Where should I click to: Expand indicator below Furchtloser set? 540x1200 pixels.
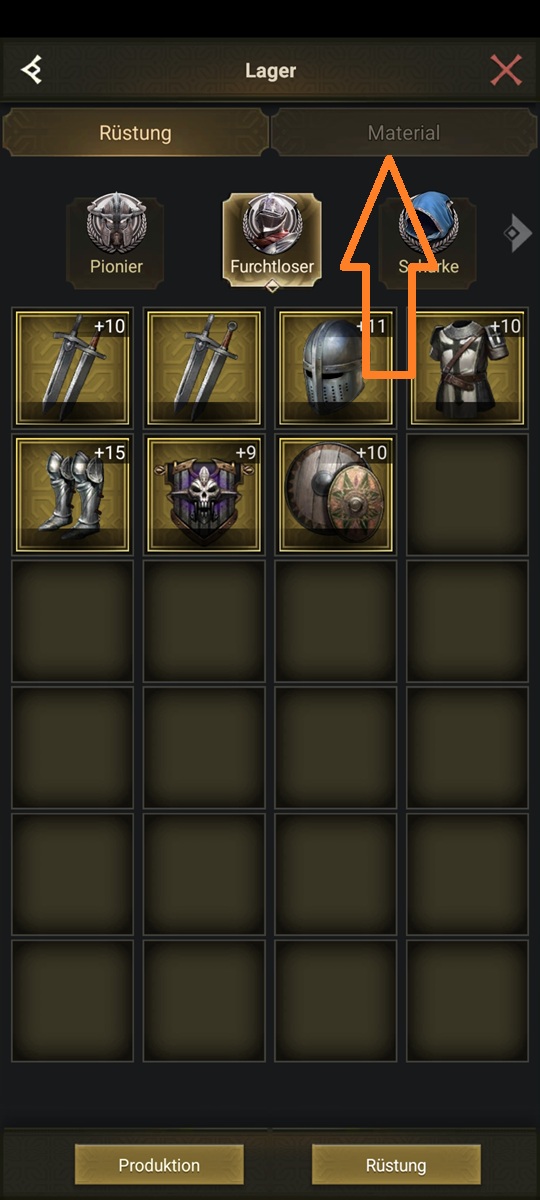click(x=271, y=286)
